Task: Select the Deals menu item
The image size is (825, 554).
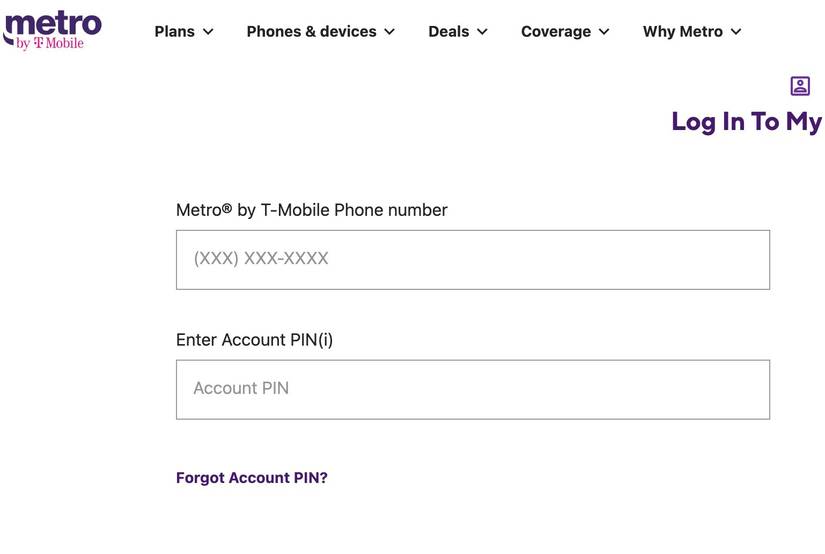Action: [x=448, y=32]
